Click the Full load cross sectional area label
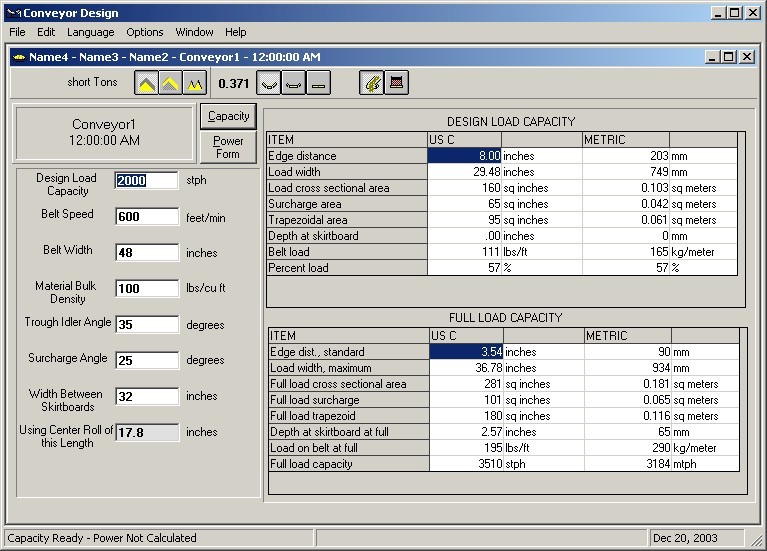Screen dimensions: 767x551 pos(349,384)
